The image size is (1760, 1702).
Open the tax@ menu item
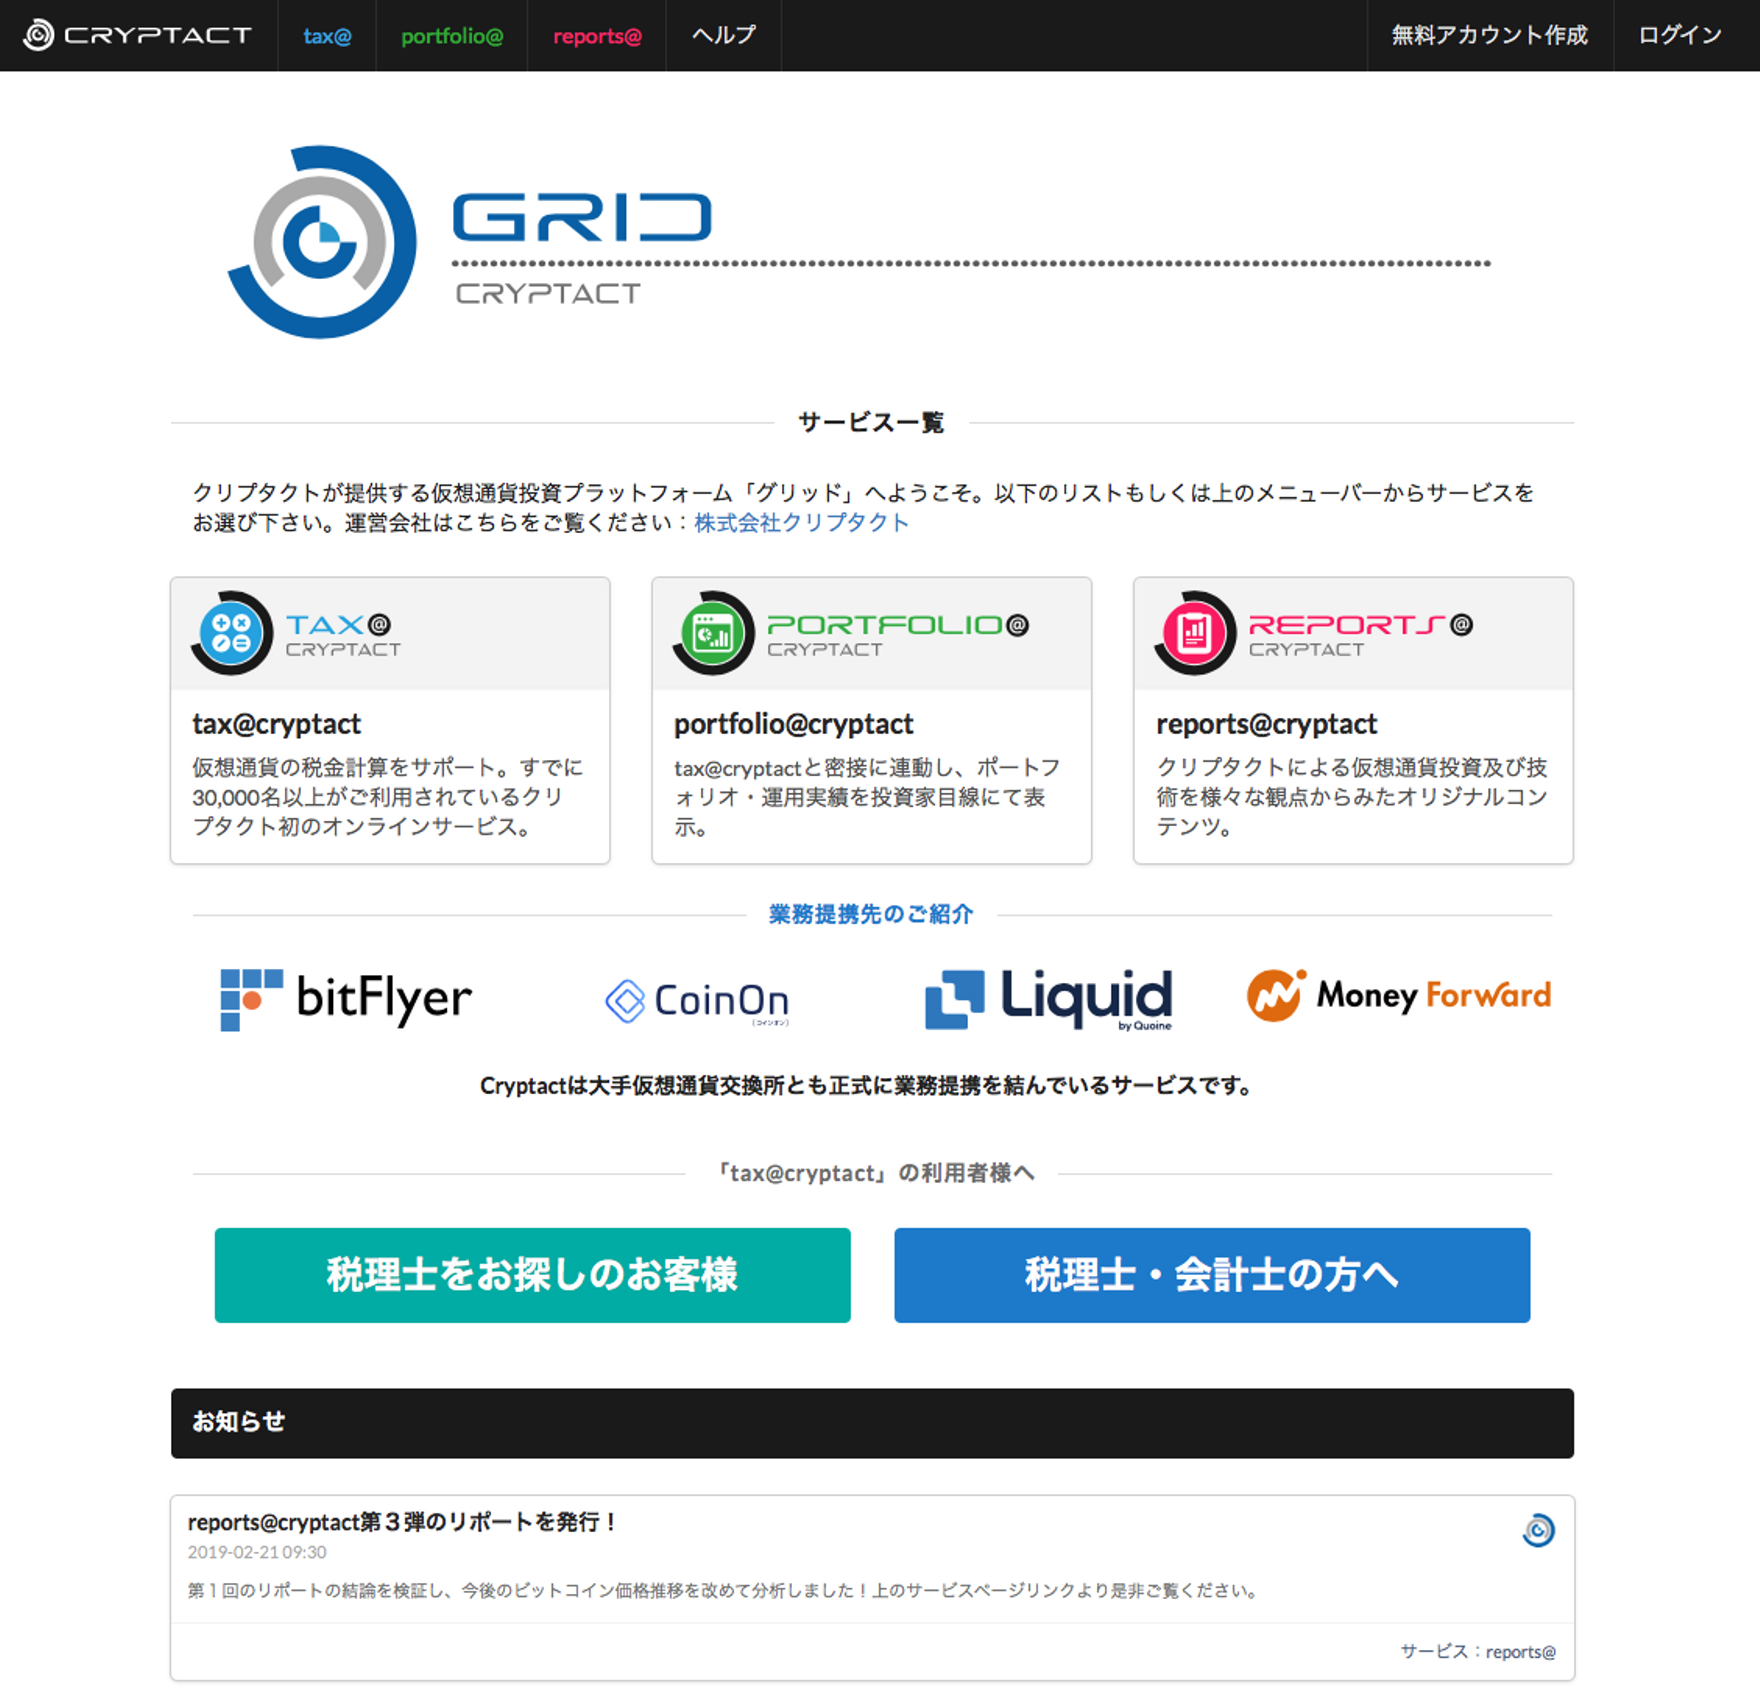pyautogui.click(x=327, y=36)
